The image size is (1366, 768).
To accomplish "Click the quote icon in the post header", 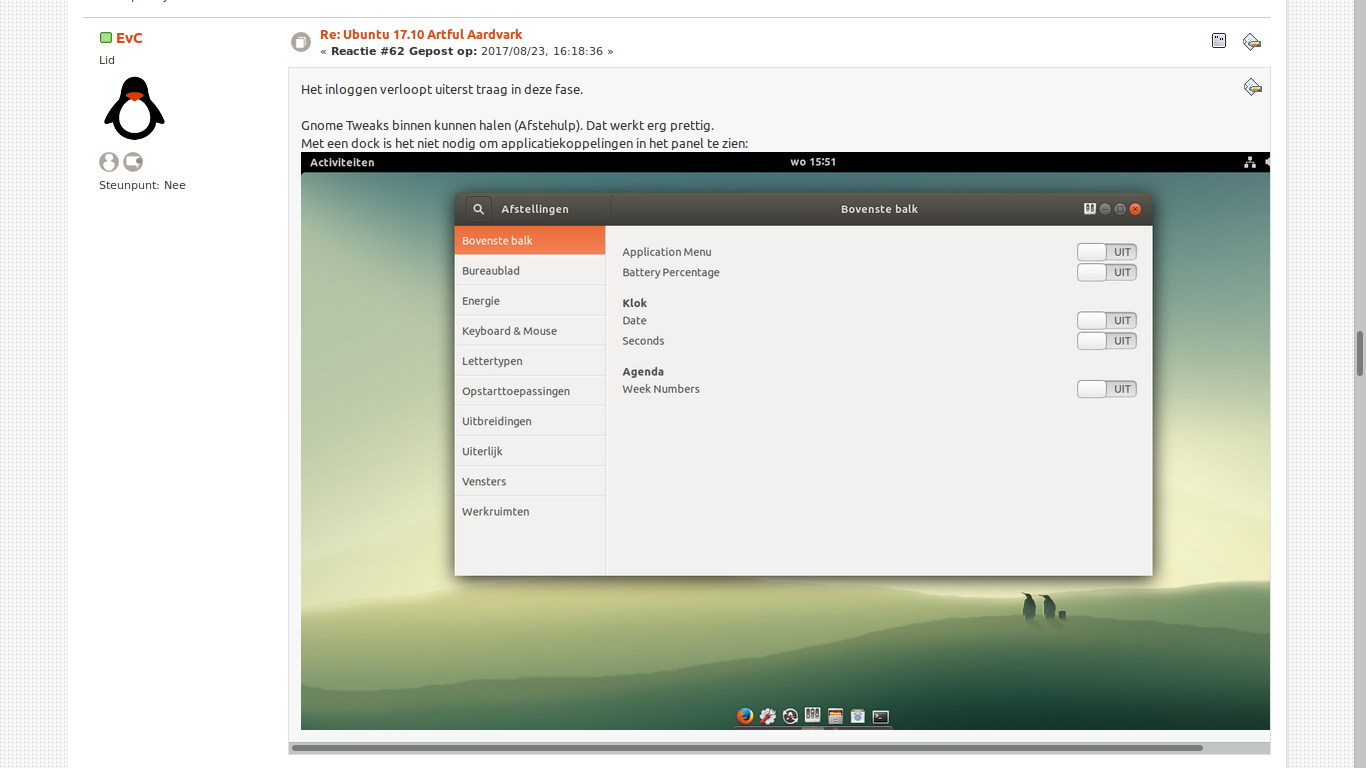I will click(1251, 41).
